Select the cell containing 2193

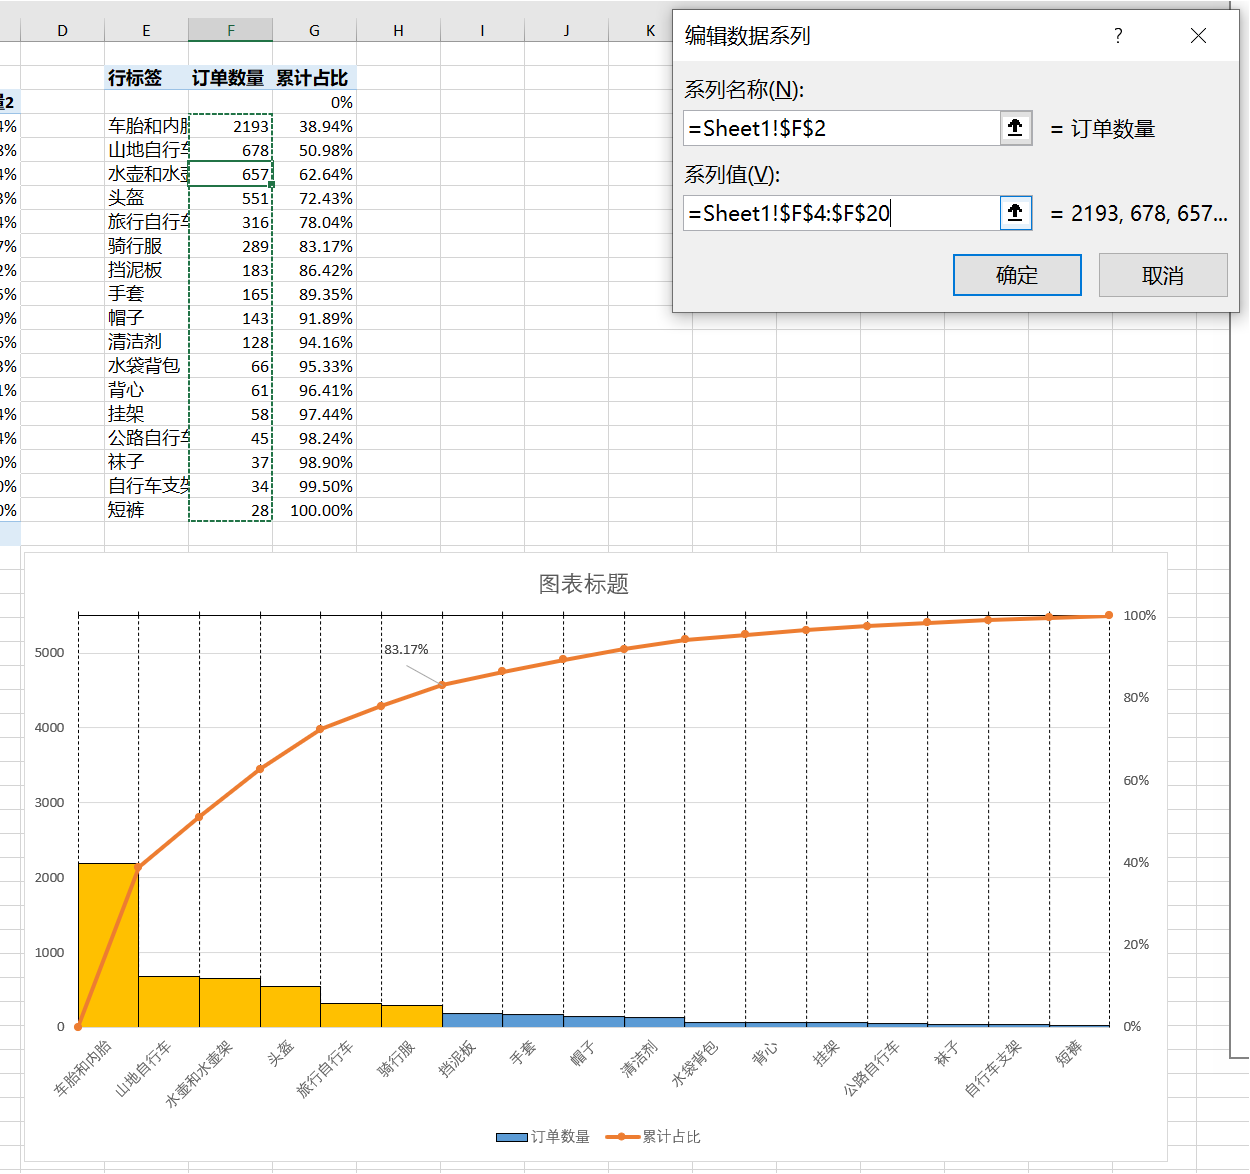(230, 126)
